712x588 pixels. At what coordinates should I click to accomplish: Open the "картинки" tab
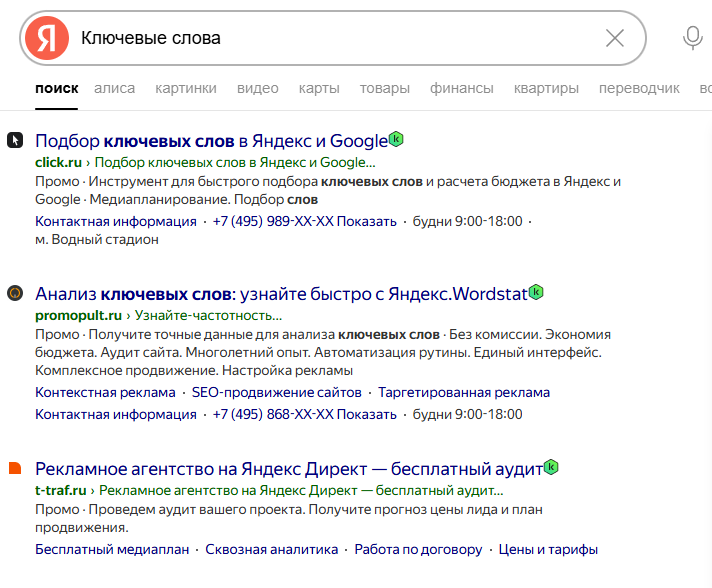tap(186, 88)
